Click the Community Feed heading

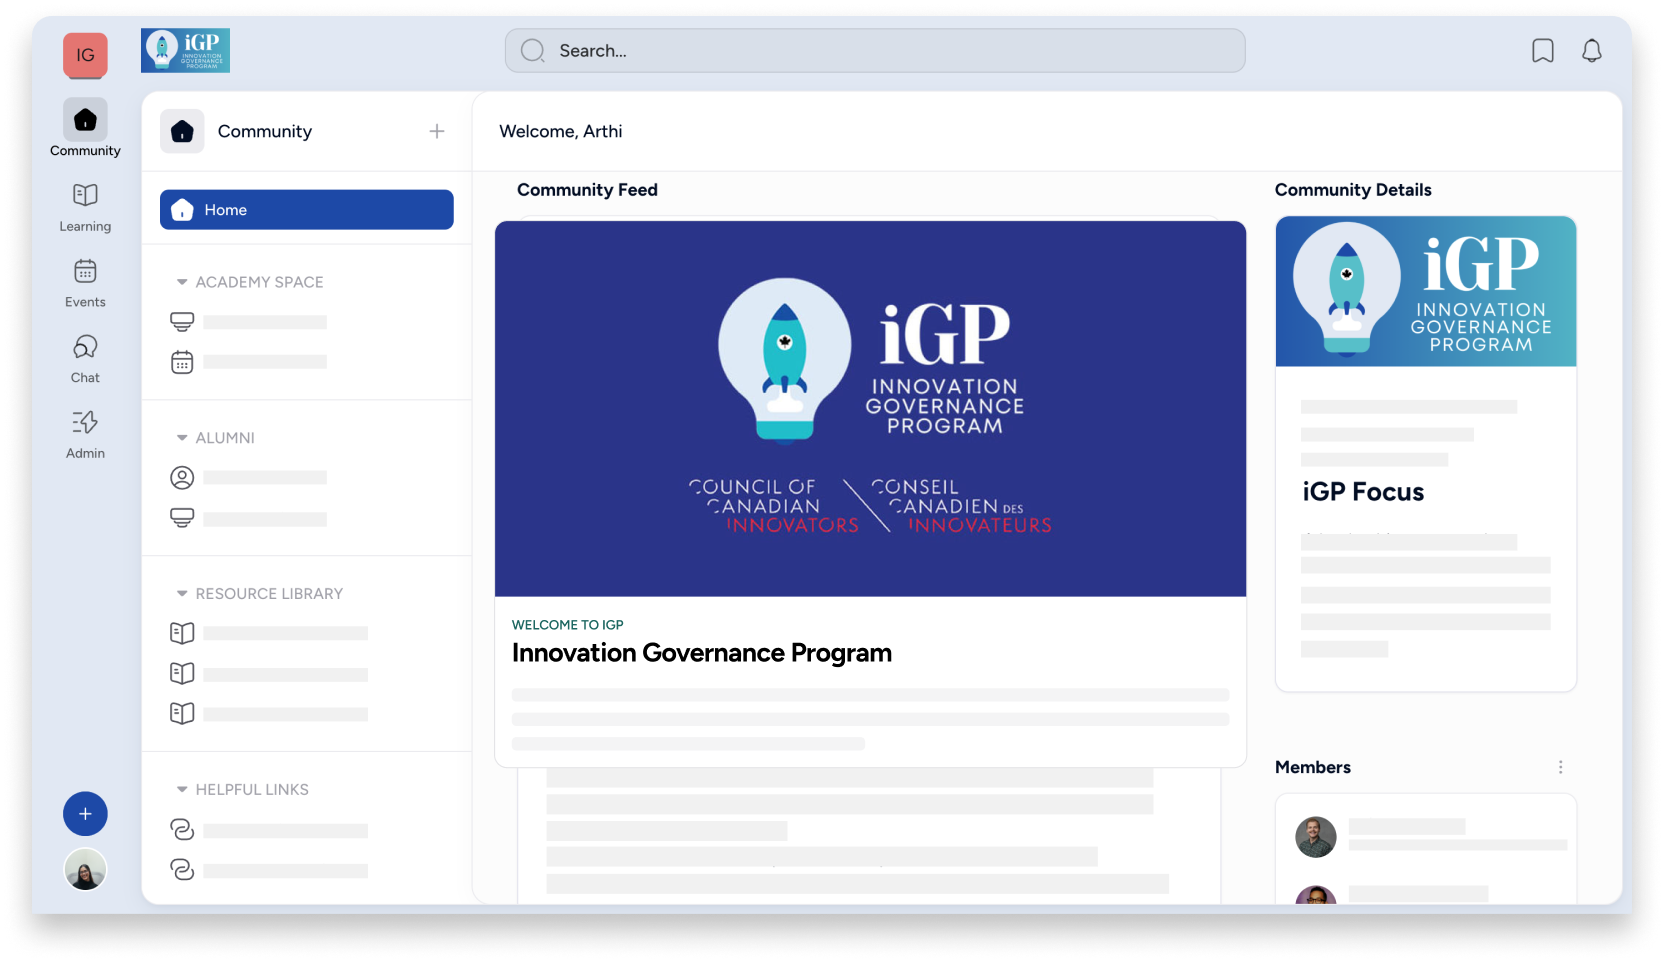coord(587,190)
